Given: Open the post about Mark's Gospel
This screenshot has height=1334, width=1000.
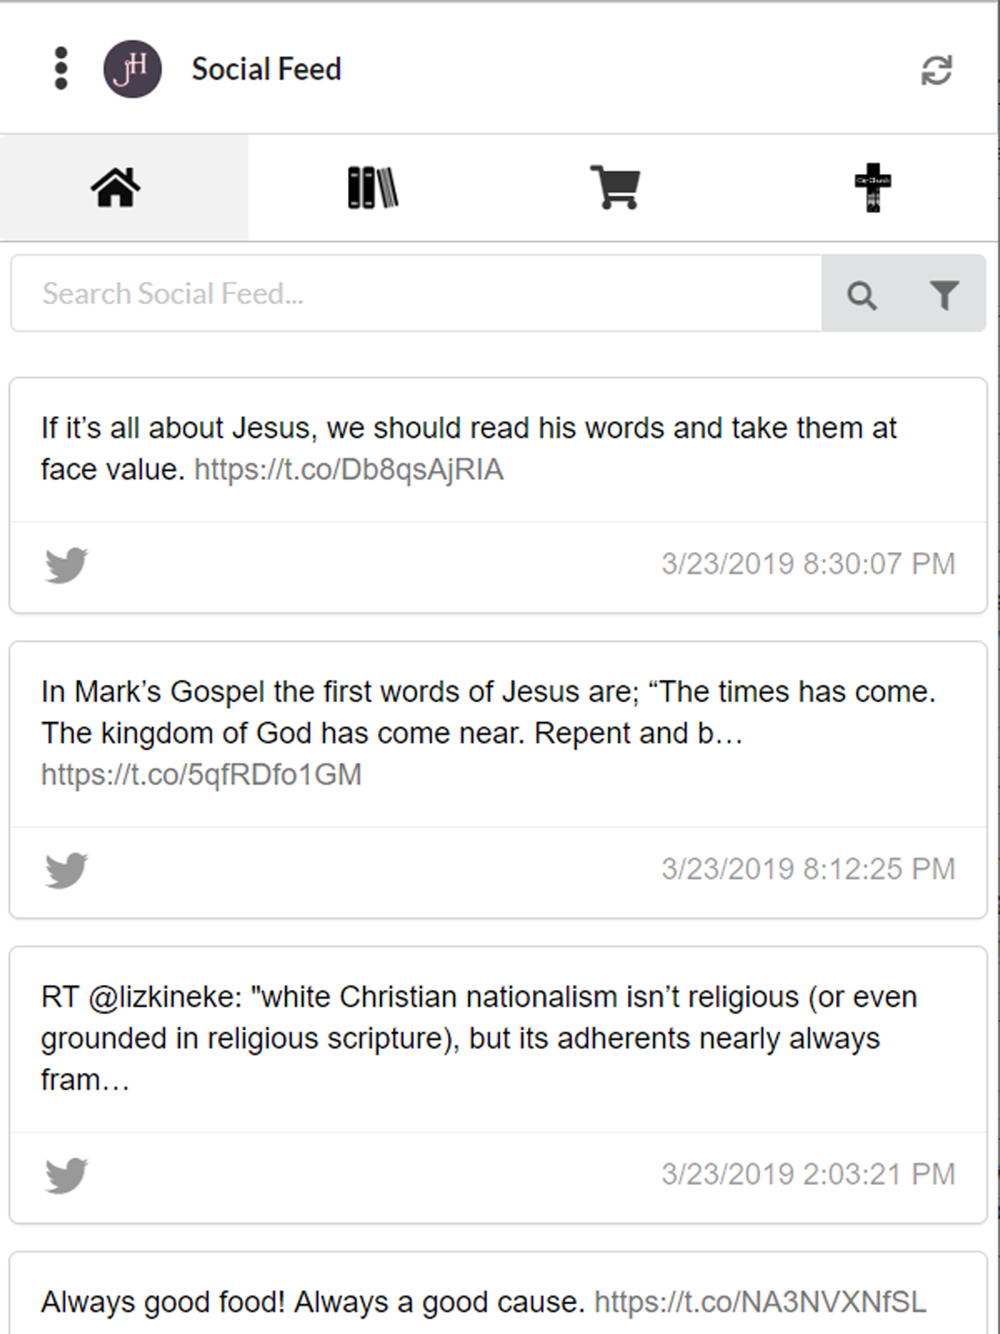Looking at the screenshot, I should (498, 733).
